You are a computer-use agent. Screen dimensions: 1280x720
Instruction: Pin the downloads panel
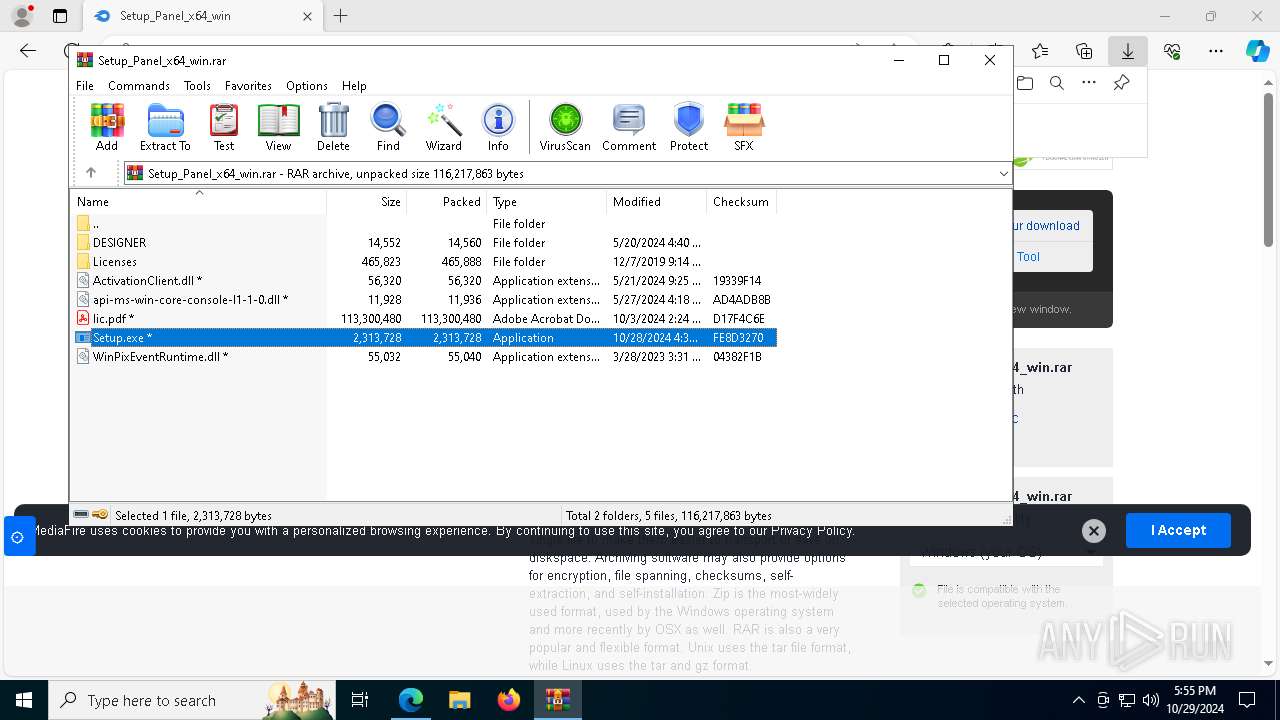point(1122,83)
